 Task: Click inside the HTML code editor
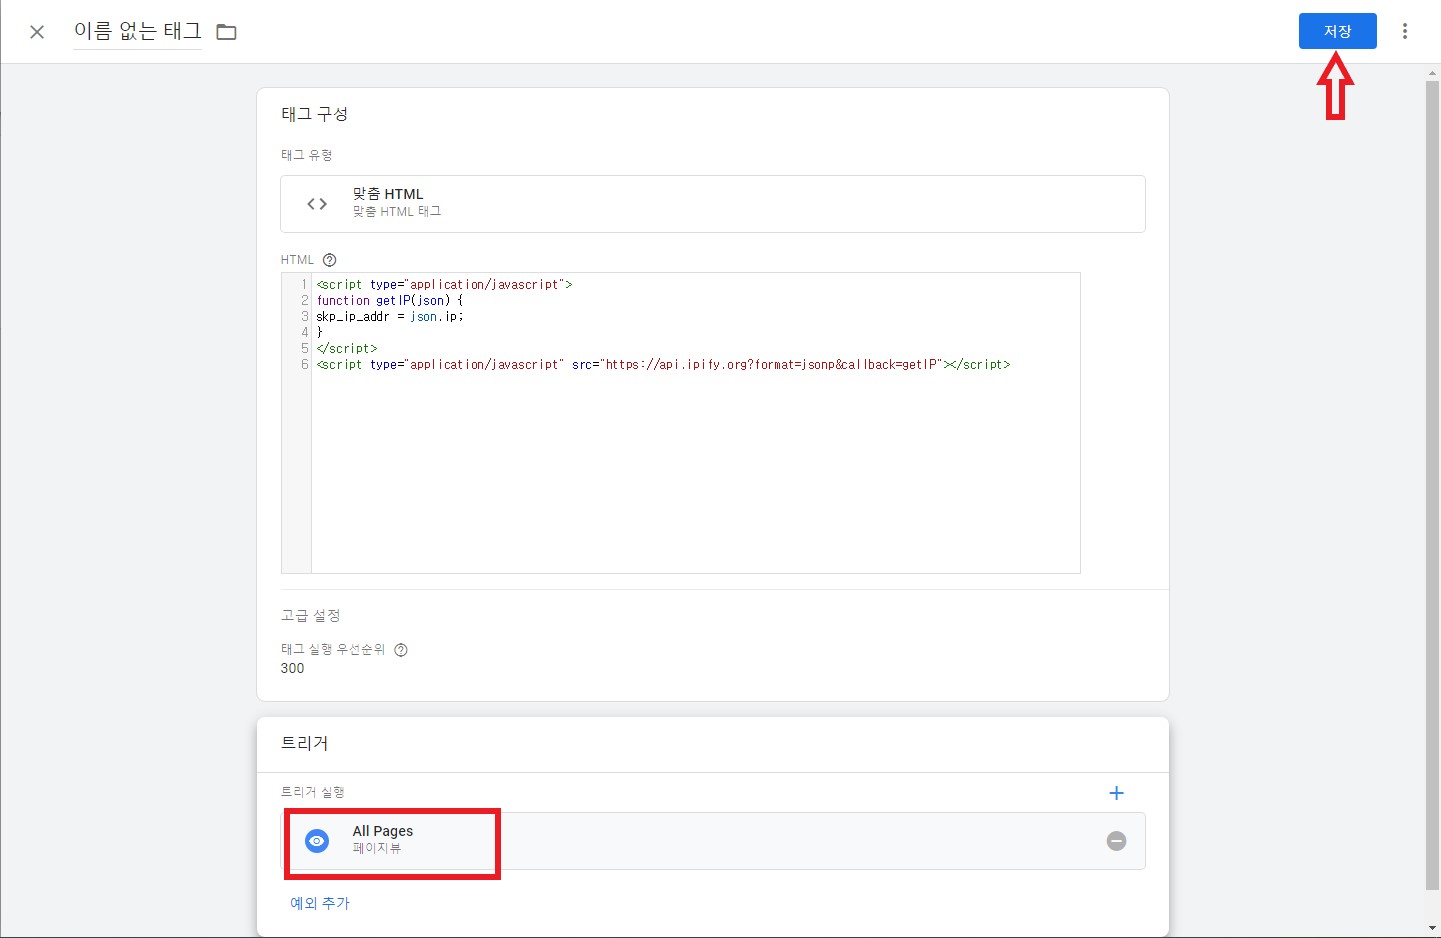coord(681,423)
